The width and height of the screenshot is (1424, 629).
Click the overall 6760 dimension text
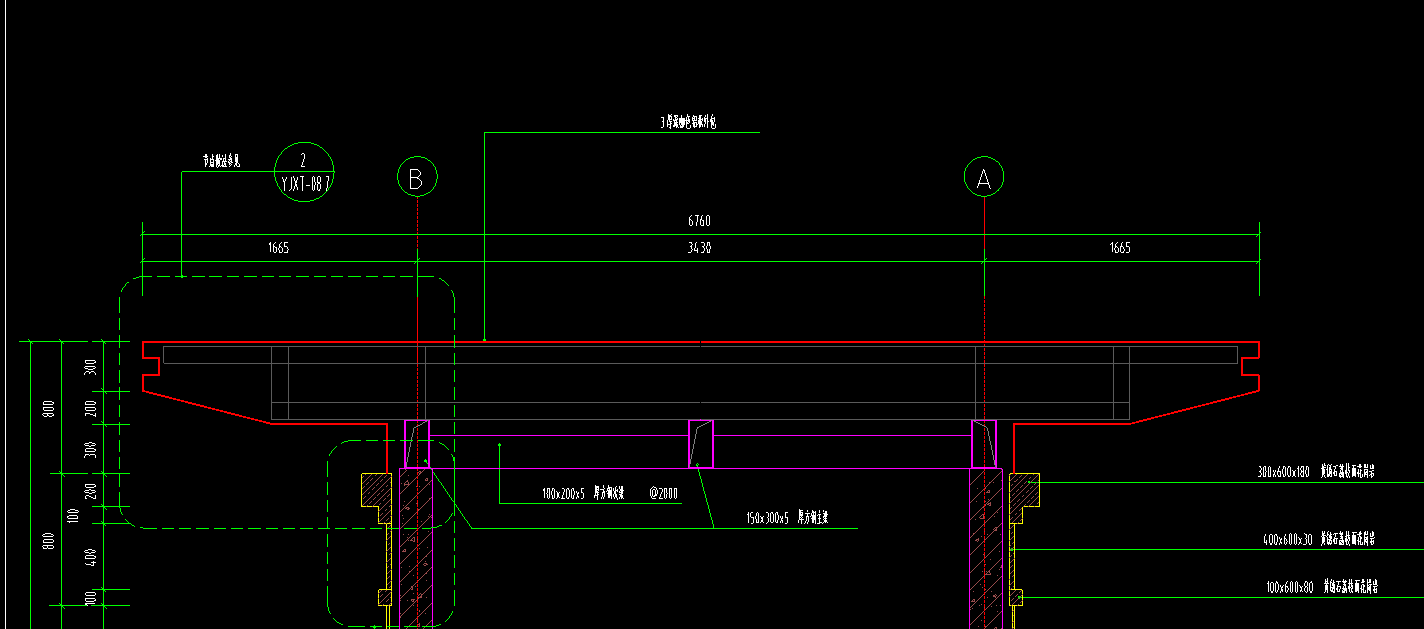click(700, 222)
